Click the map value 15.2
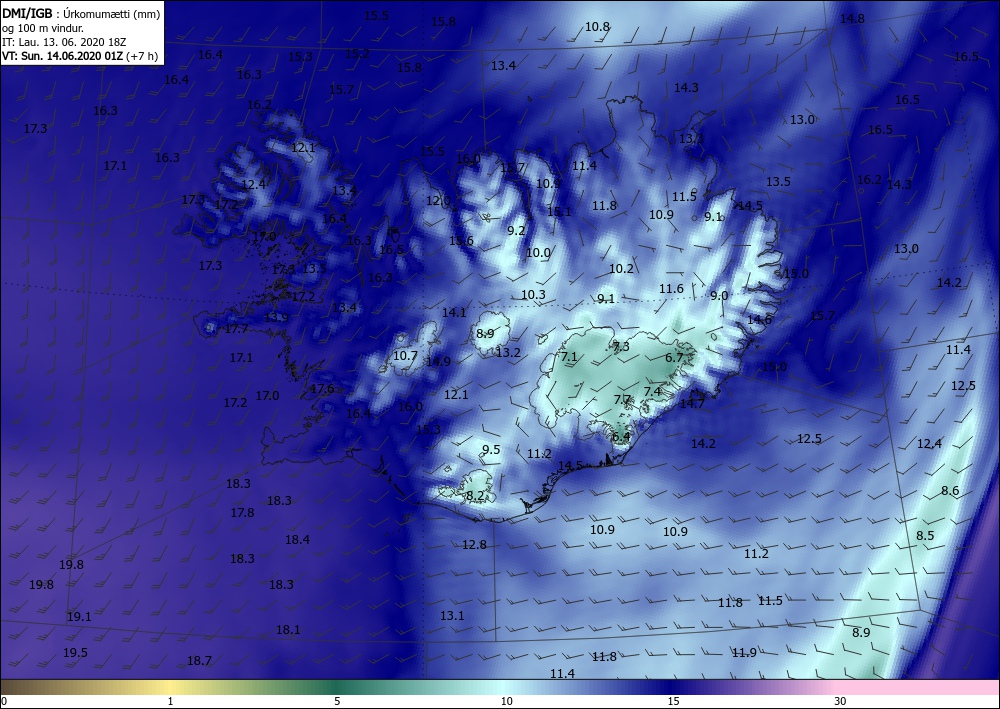The height and width of the screenshot is (709, 1000). 357,54
